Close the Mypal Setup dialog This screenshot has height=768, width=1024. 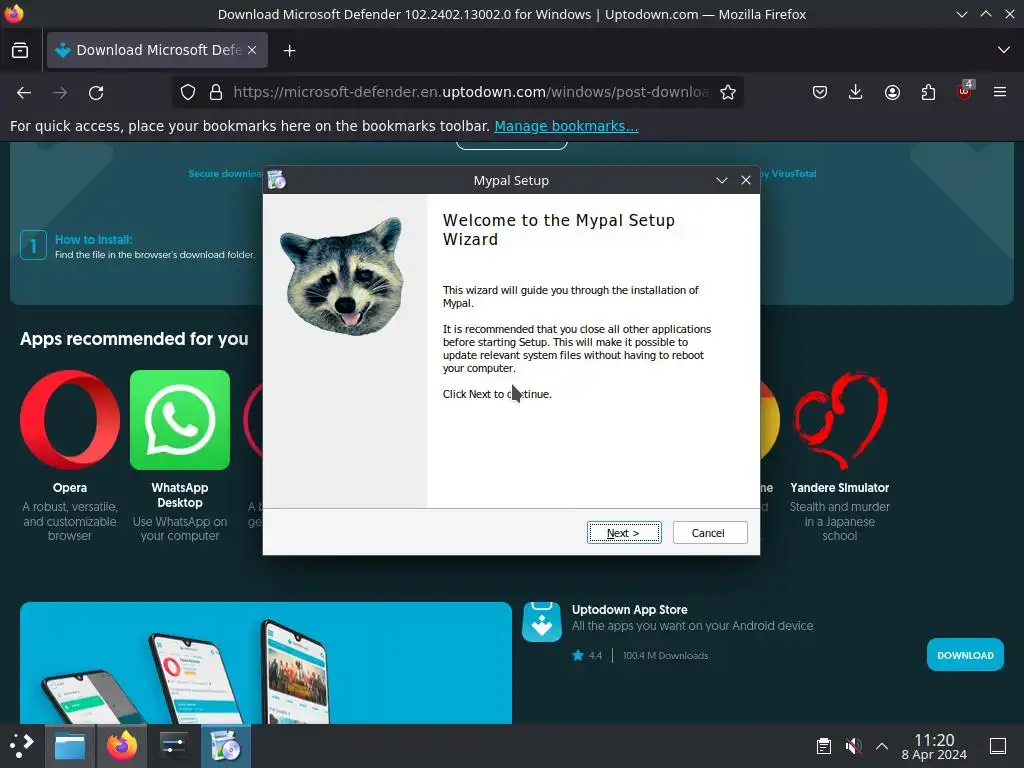[x=746, y=180]
